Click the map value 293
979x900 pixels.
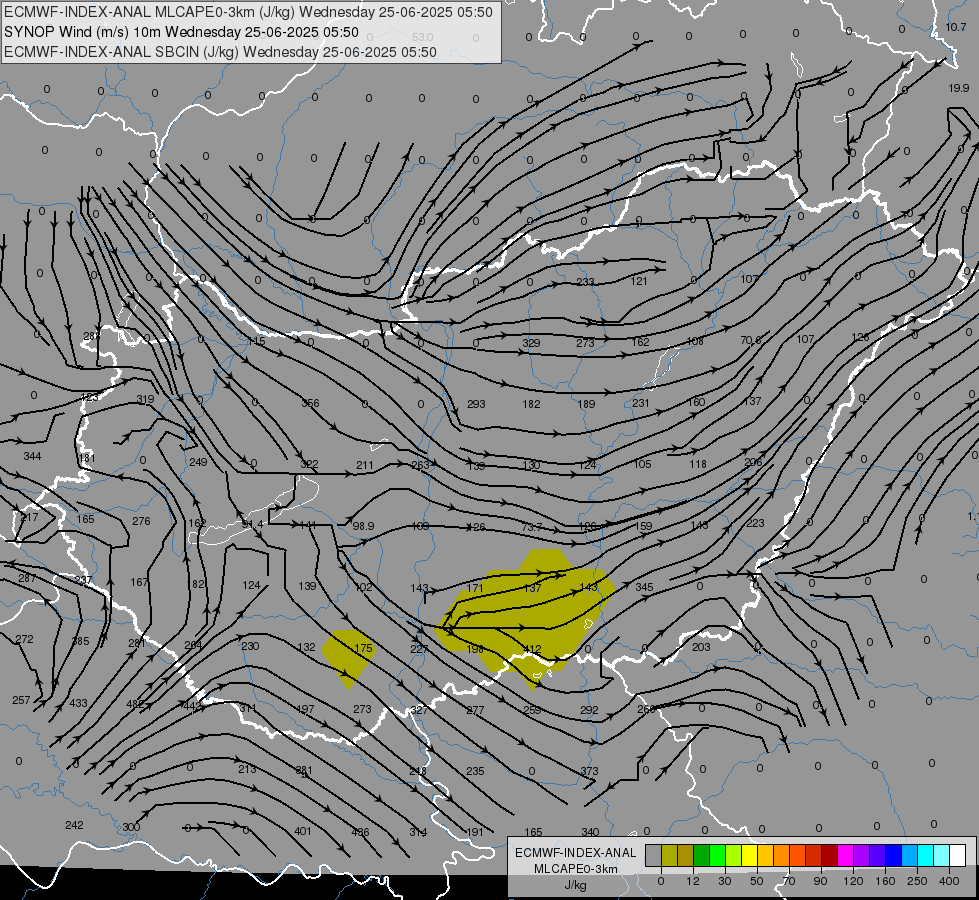476,403
